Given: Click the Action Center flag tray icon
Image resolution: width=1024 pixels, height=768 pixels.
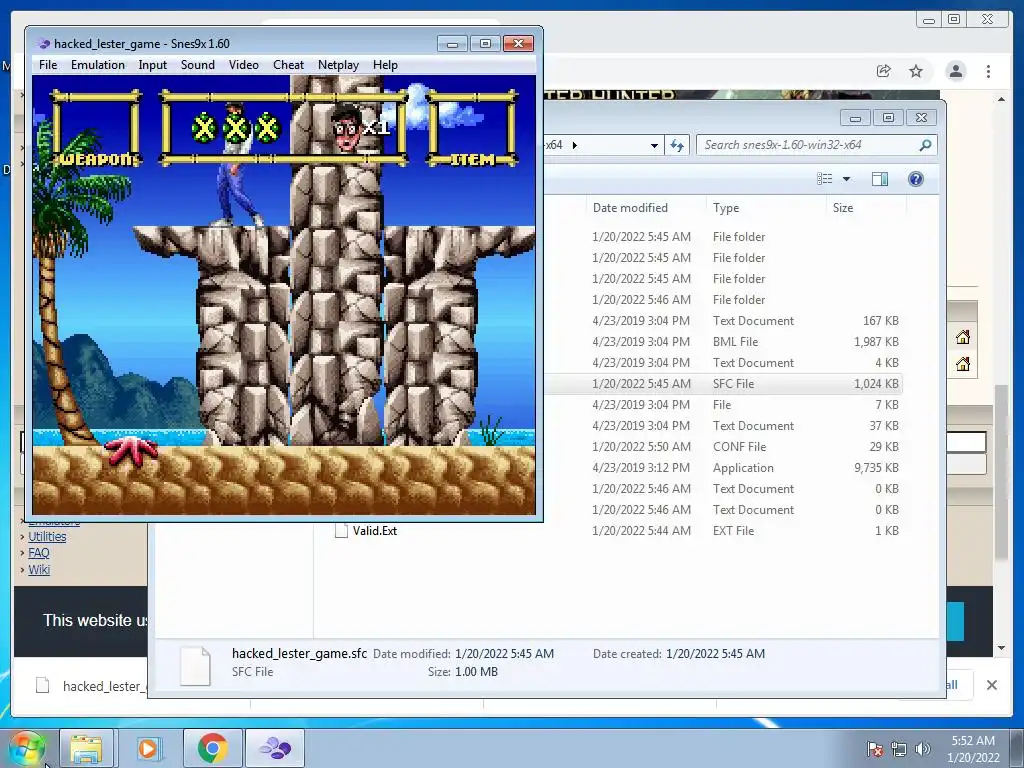Looking at the screenshot, I should click(874, 749).
